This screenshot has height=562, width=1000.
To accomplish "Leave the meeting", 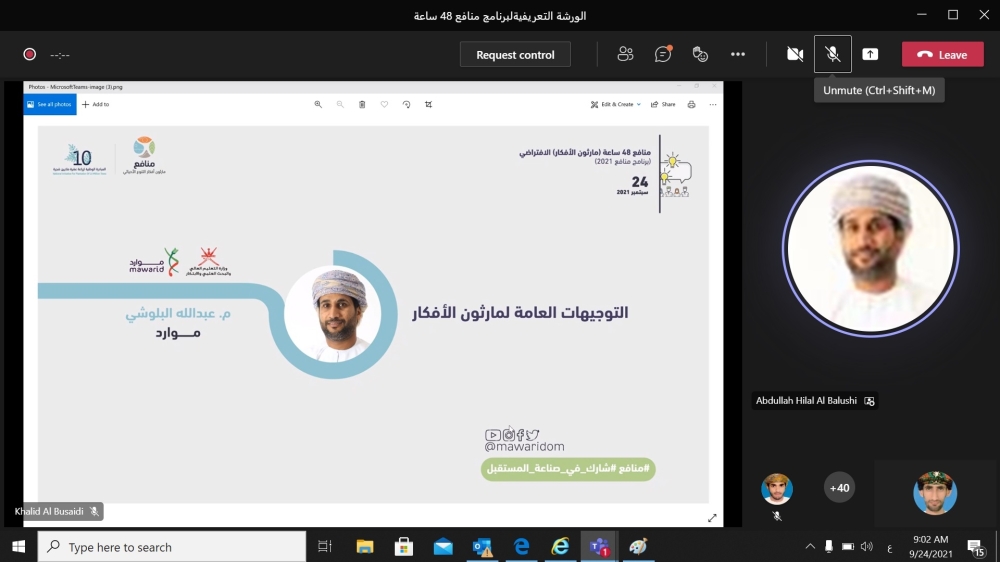I will point(943,55).
